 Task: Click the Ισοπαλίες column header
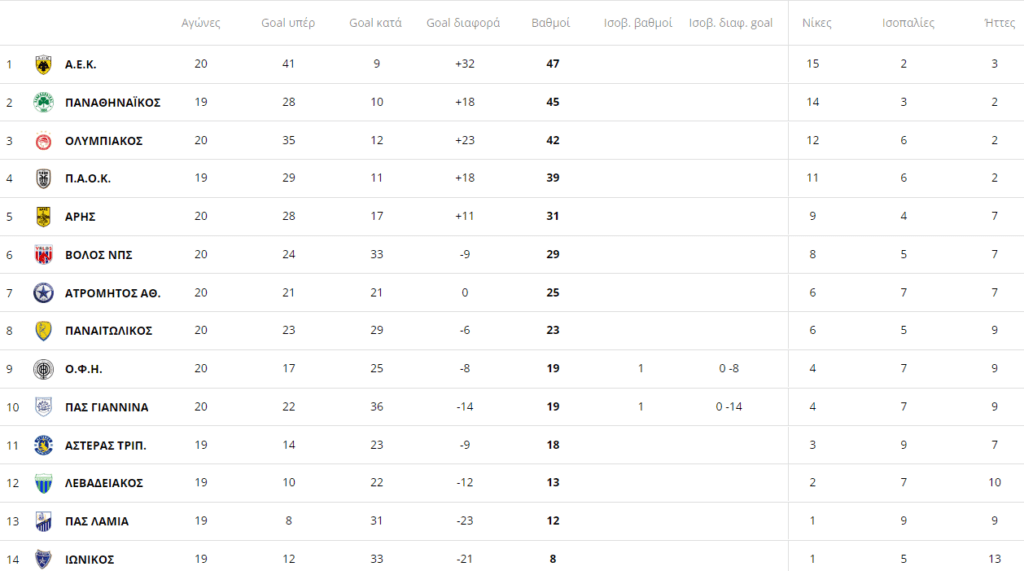point(908,23)
